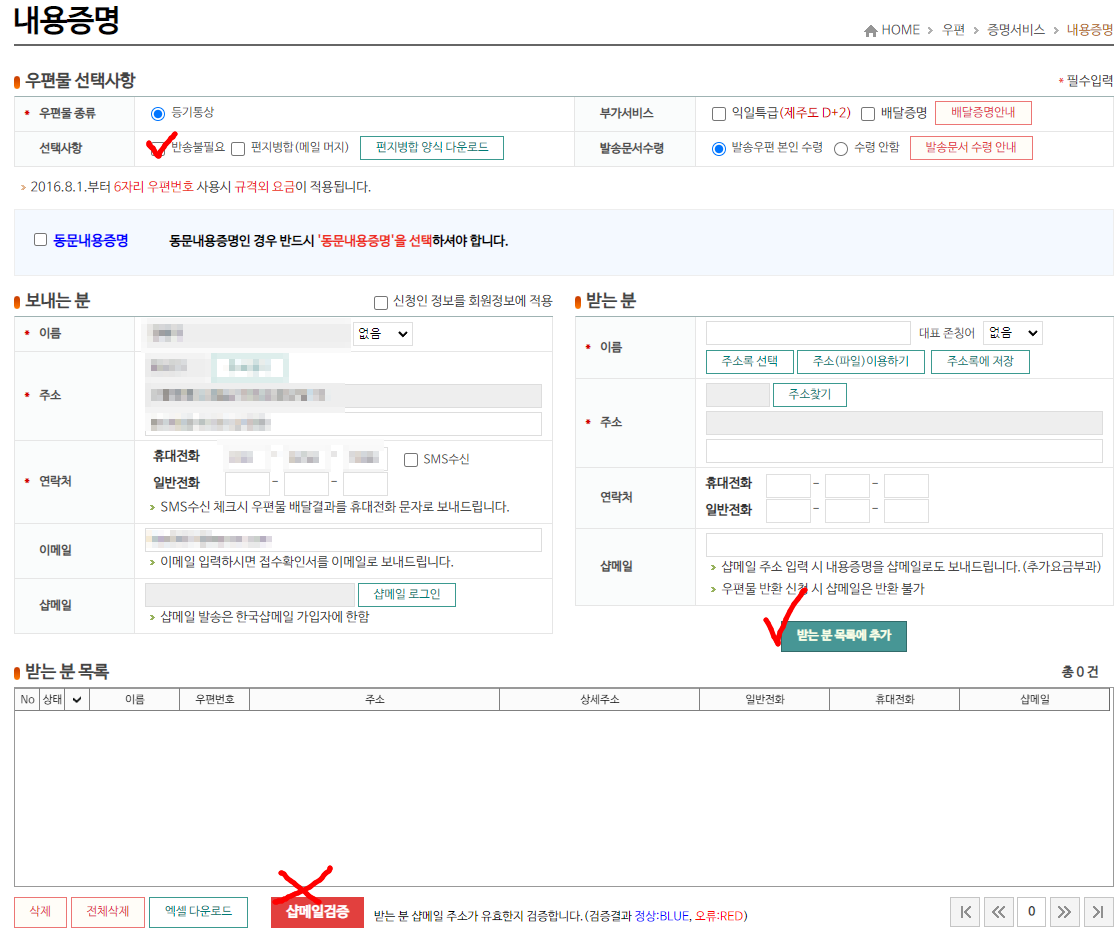Jump to last page of recipient list
This screenshot has width=1120, height=932.
pos(1098,911)
